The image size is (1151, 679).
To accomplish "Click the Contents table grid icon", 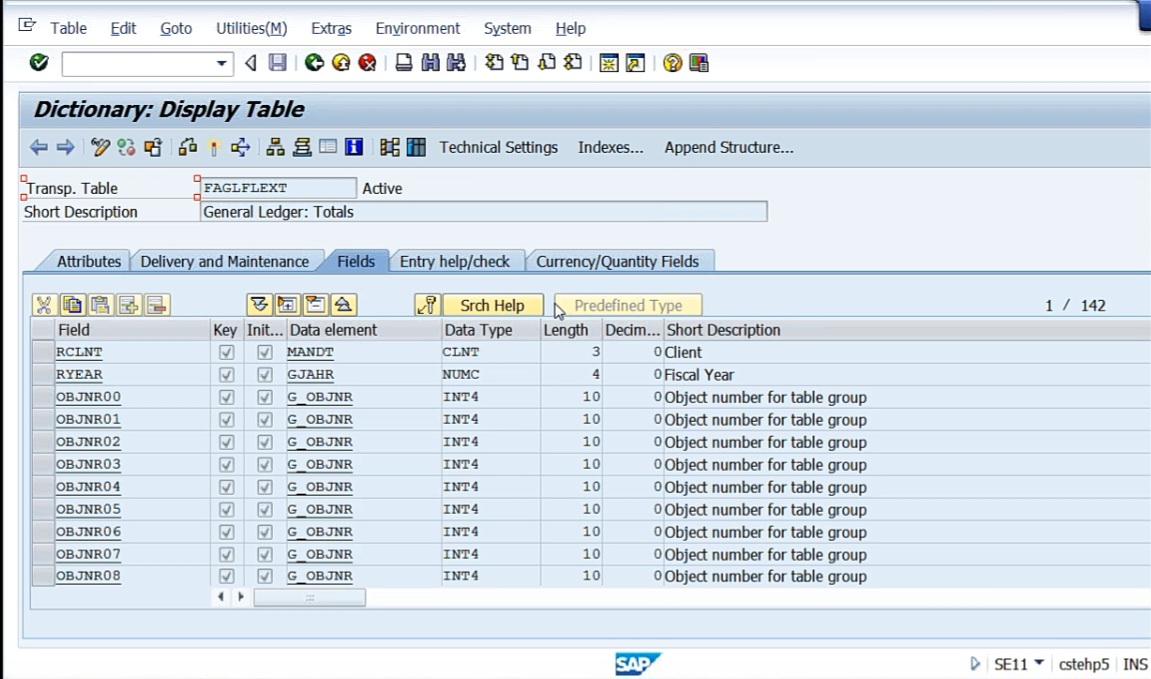I will [416, 148].
